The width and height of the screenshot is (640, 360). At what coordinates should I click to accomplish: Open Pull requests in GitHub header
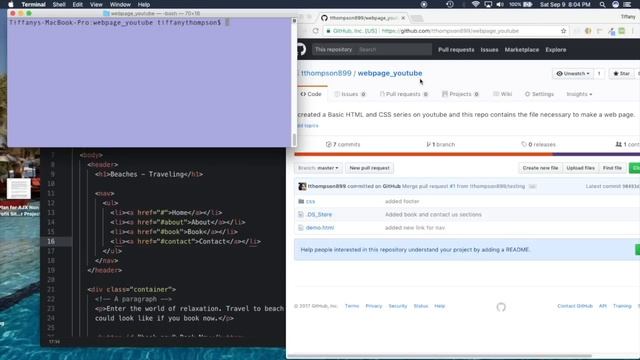point(456,49)
